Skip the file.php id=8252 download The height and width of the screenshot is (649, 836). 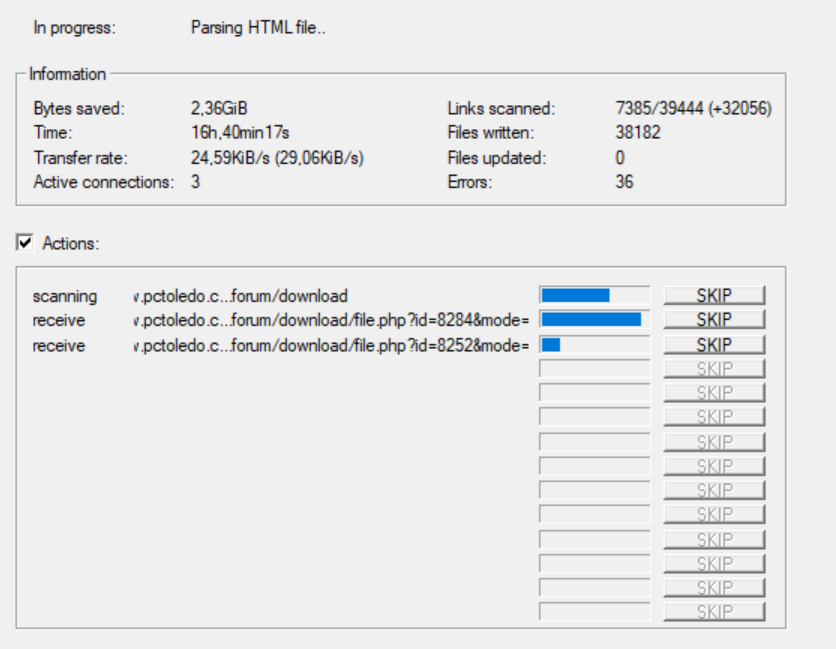click(x=714, y=345)
